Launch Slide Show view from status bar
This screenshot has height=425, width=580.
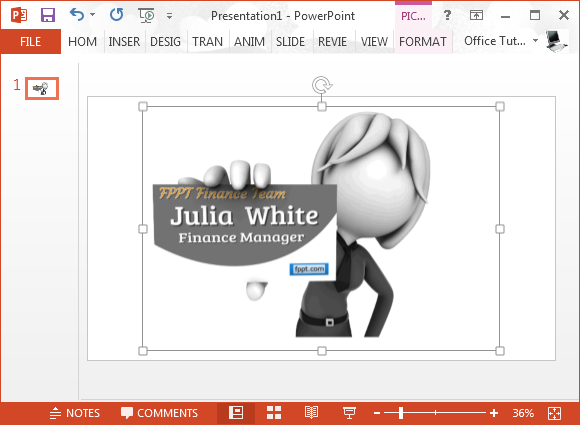pyautogui.click(x=349, y=413)
